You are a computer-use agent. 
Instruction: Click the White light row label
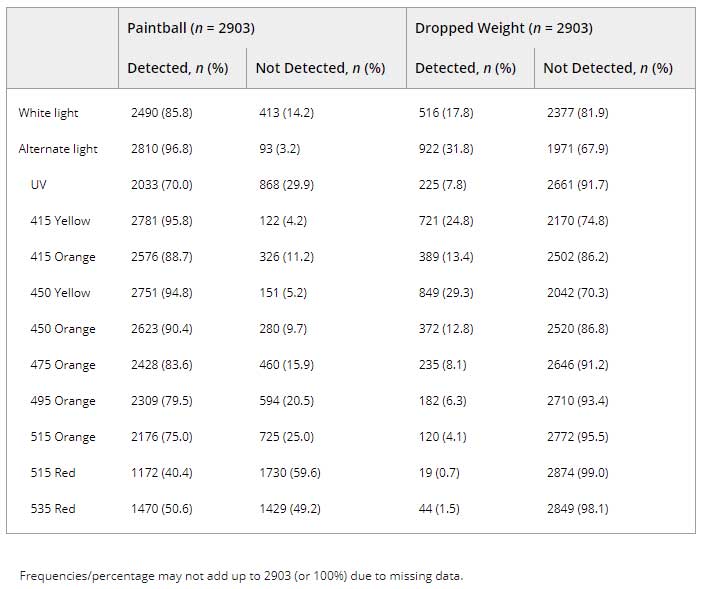pyautogui.click(x=48, y=113)
